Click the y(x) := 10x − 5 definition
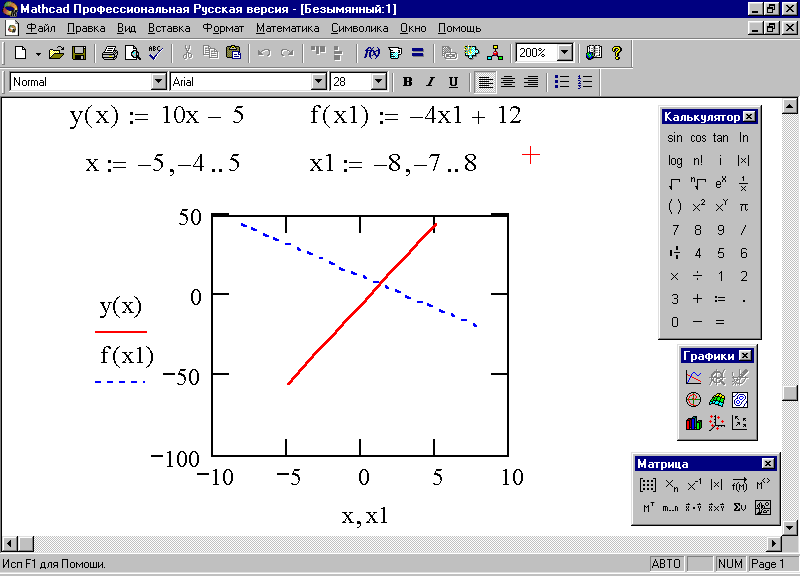The image size is (800, 576). [157, 116]
